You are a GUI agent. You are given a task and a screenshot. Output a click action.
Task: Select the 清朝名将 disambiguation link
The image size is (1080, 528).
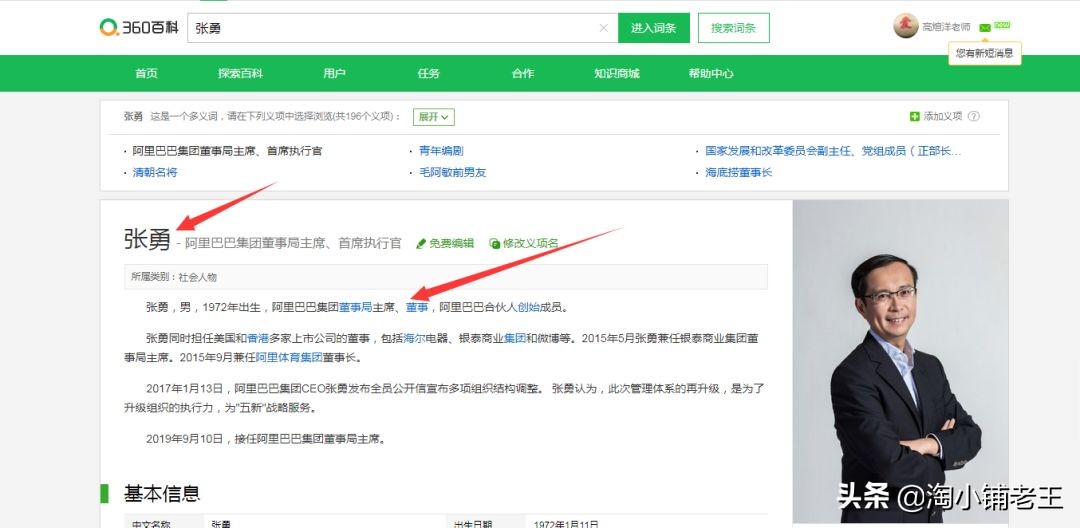[x=155, y=172]
